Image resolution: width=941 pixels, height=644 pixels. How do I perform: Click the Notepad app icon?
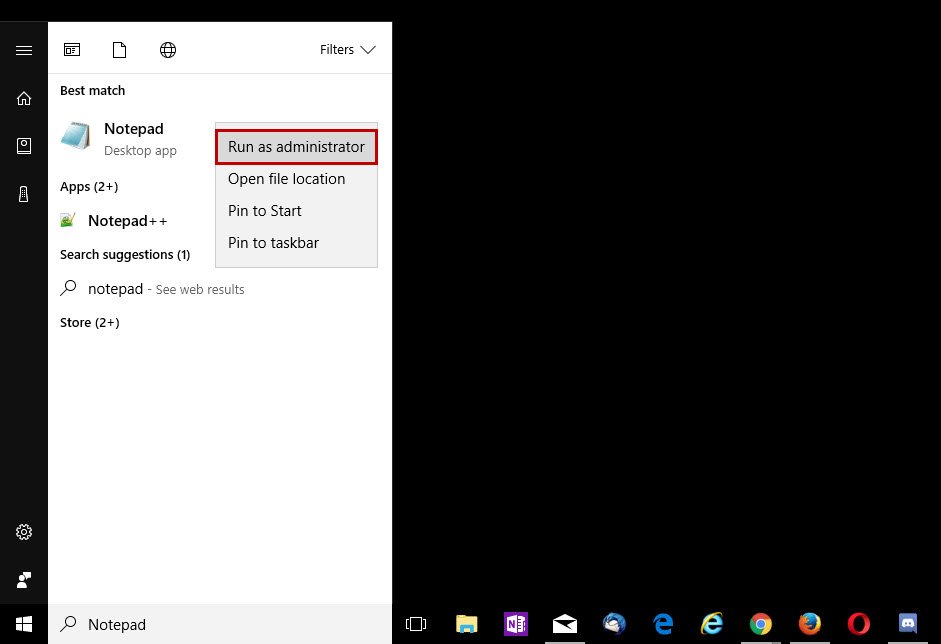(x=76, y=136)
